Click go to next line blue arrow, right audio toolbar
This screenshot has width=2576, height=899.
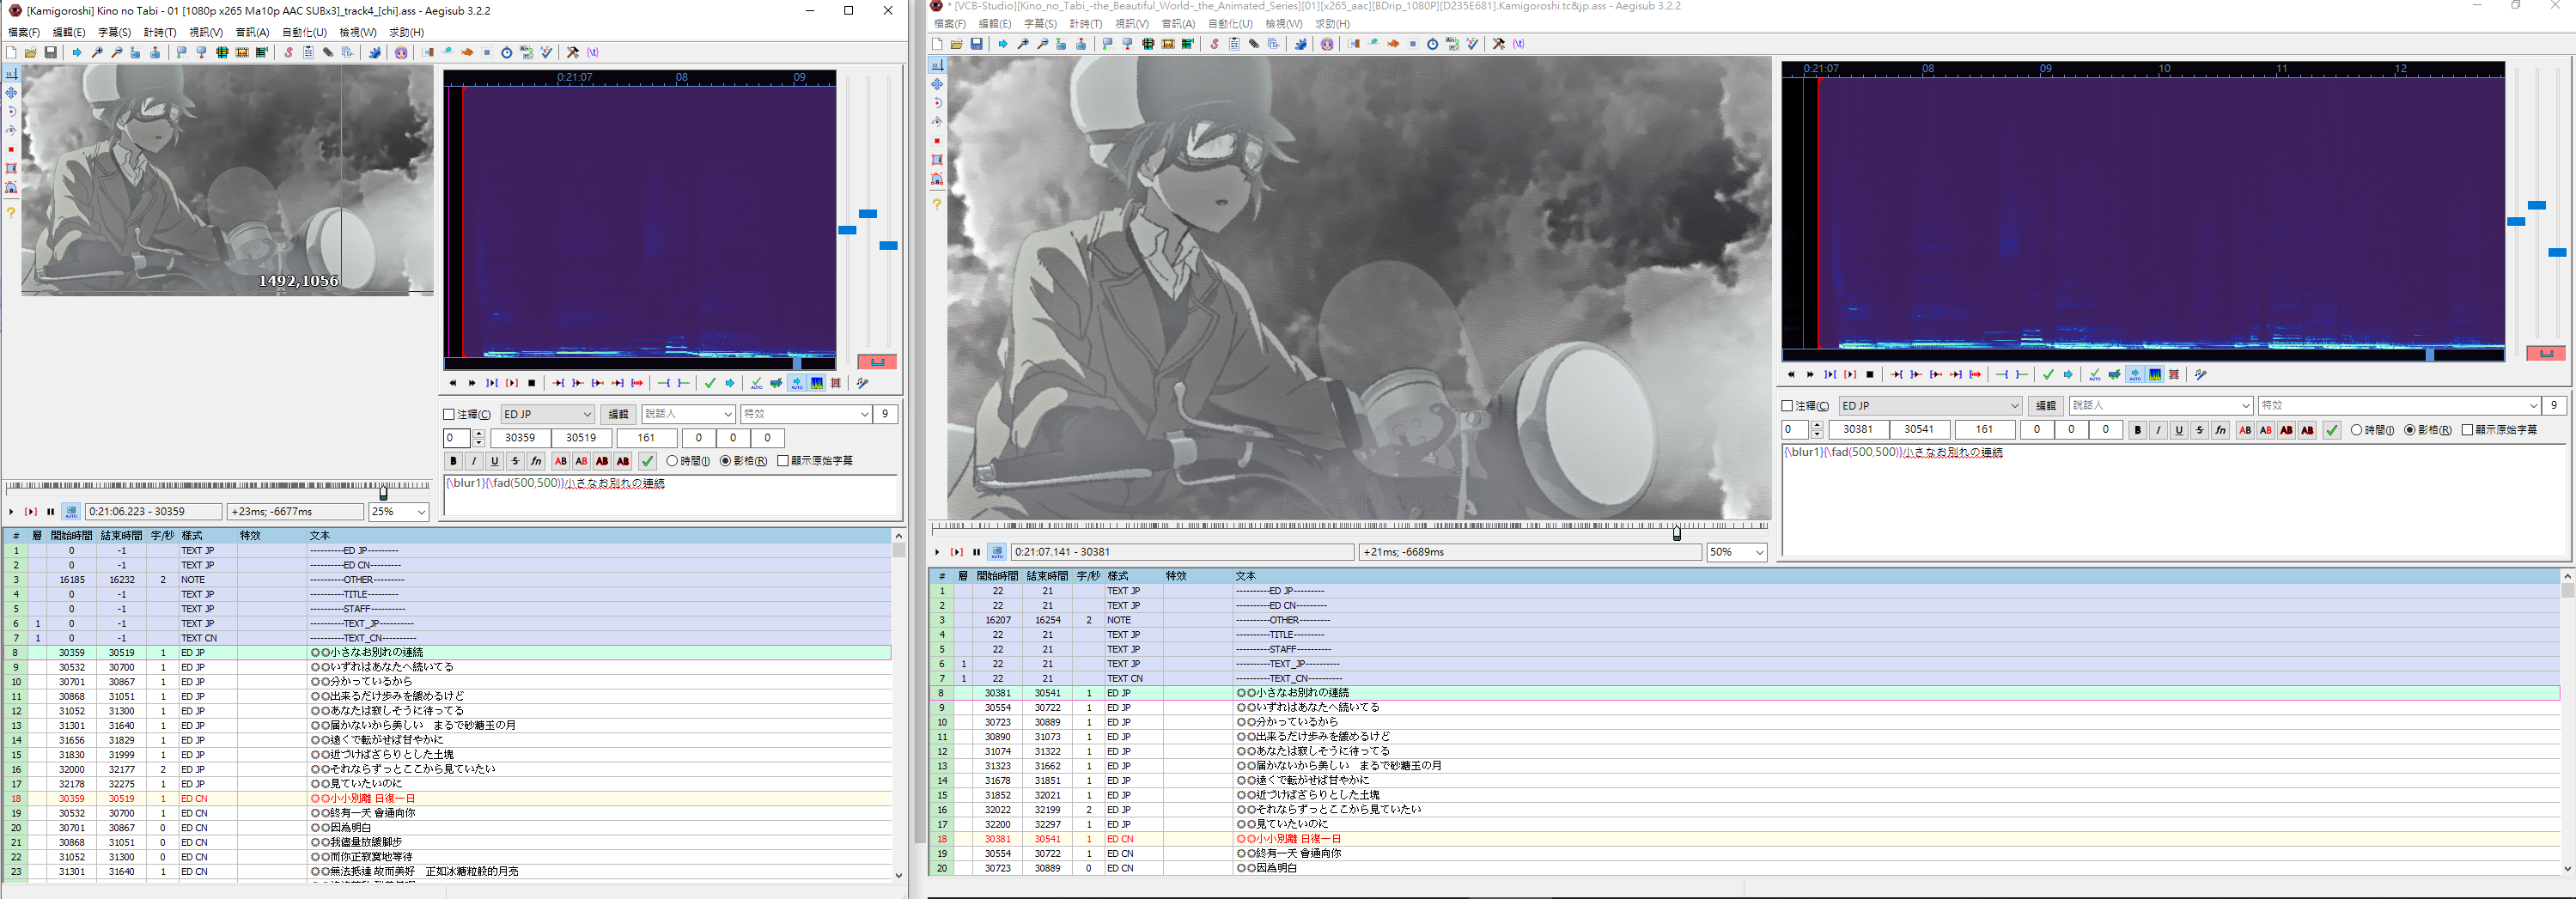pos(2068,375)
